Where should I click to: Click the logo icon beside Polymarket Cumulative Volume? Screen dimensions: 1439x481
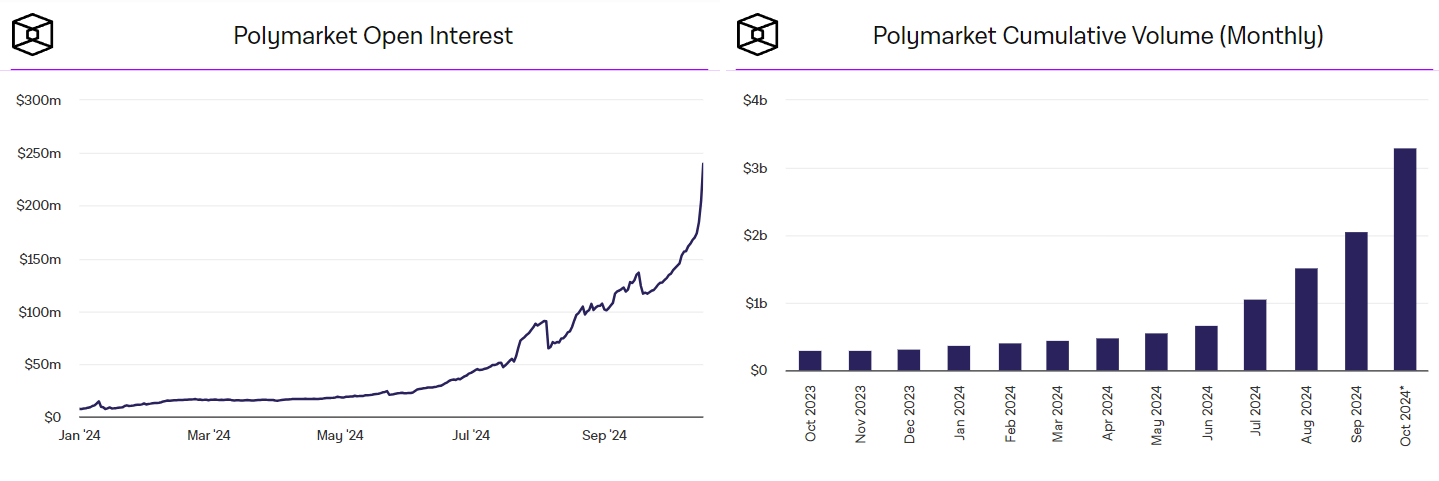[x=757, y=35]
